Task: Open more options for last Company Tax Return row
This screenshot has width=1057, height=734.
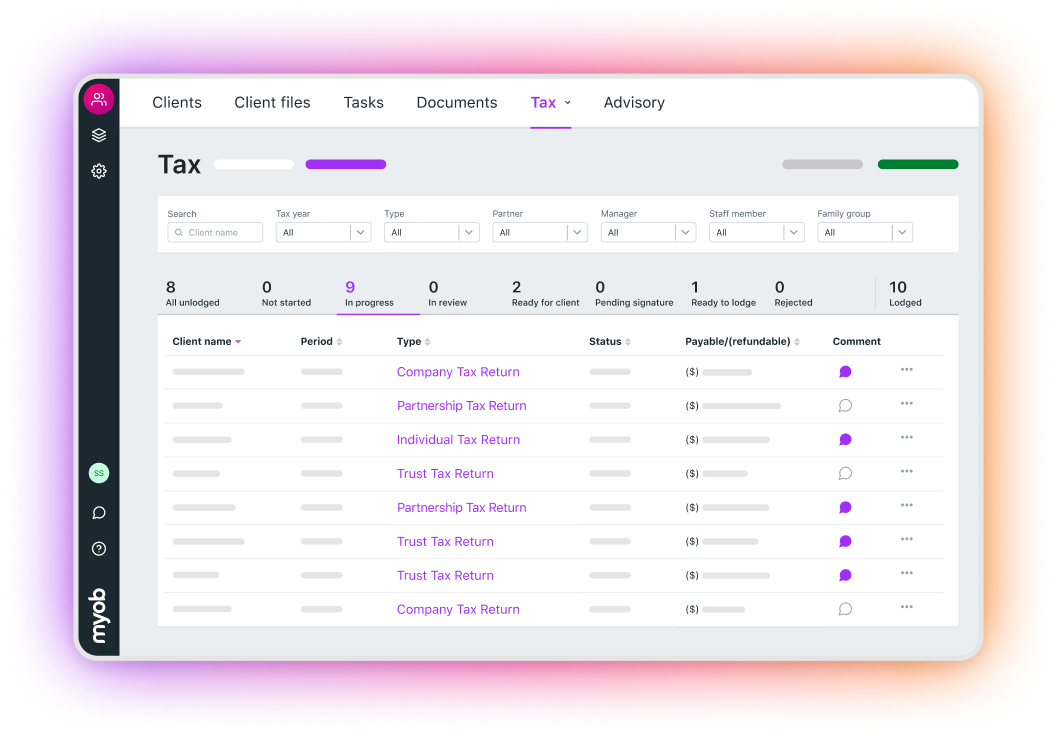Action: [907, 607]
